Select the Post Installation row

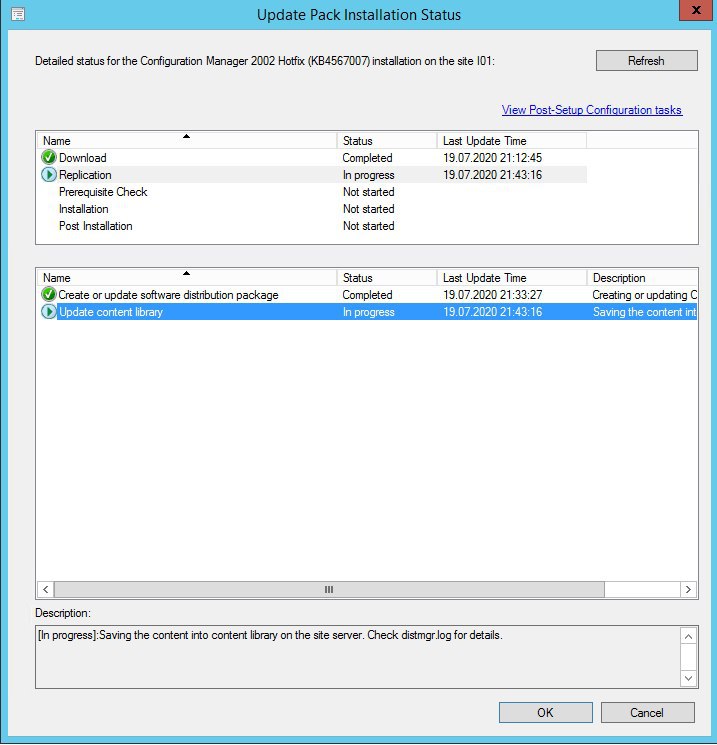tap(314, 226)
